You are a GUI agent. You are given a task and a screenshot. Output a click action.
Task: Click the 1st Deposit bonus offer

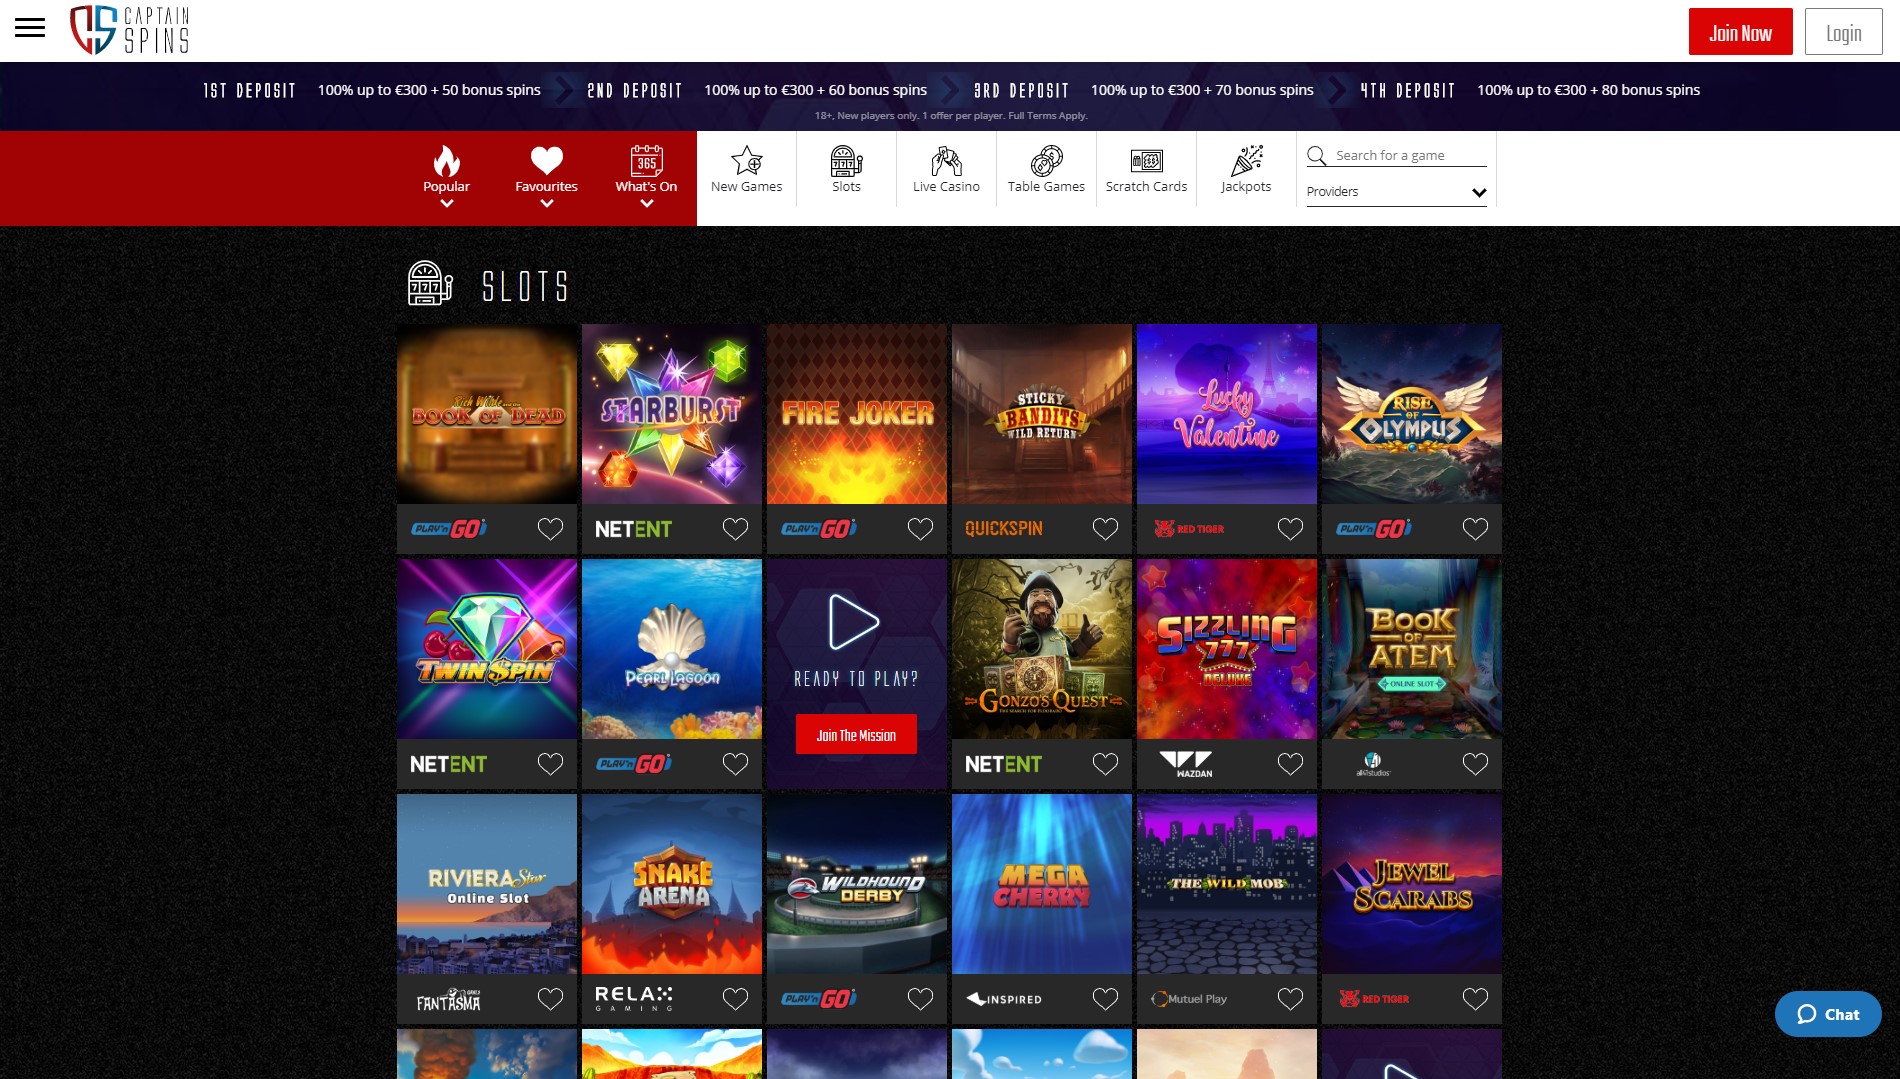372,90
